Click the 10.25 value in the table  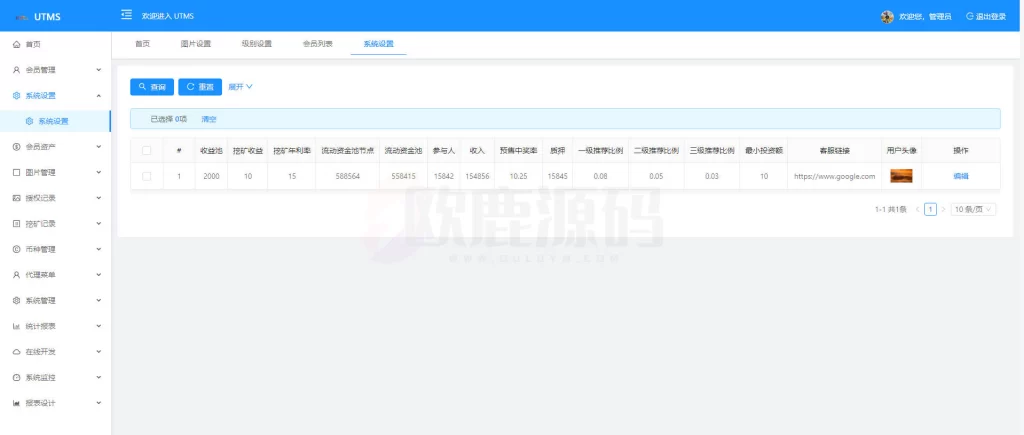click(x=519, y=176)
